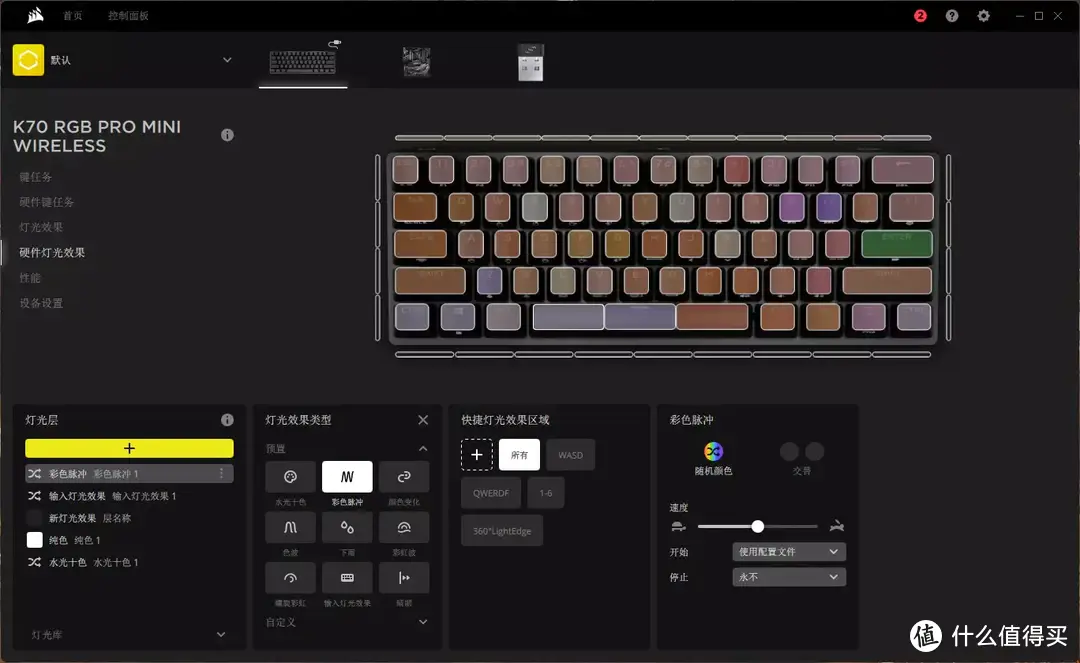Select the 色波 wave effect icon
Viewport: 1080px width, 663px height.
click(x=291, y=527)
